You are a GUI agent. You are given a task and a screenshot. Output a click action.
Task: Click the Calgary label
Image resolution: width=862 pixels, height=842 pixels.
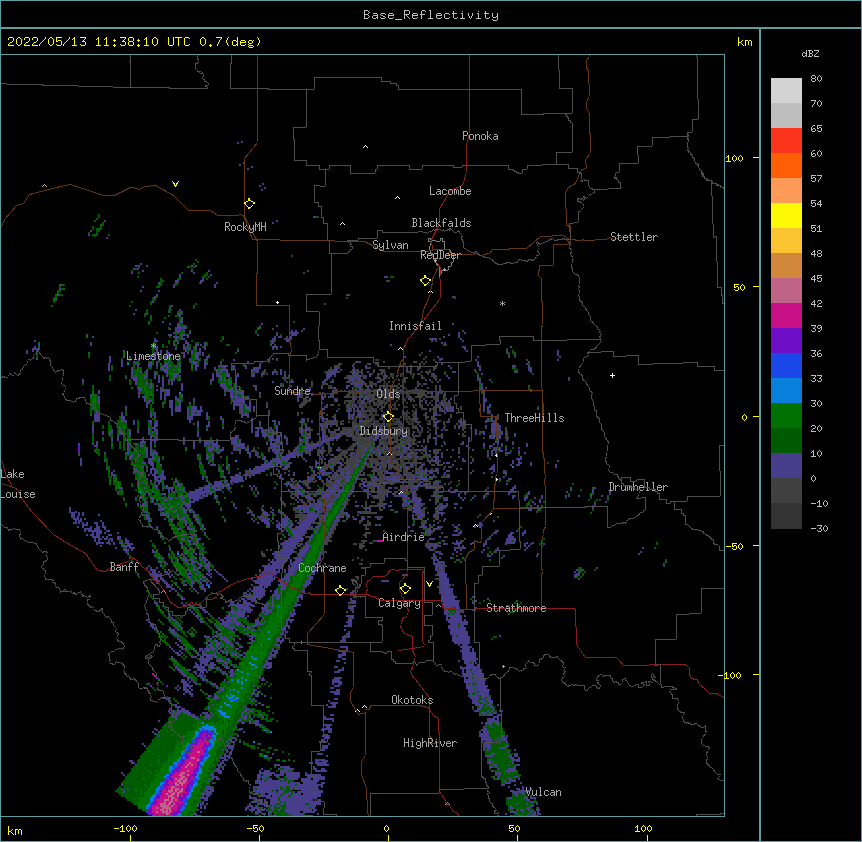400,603
